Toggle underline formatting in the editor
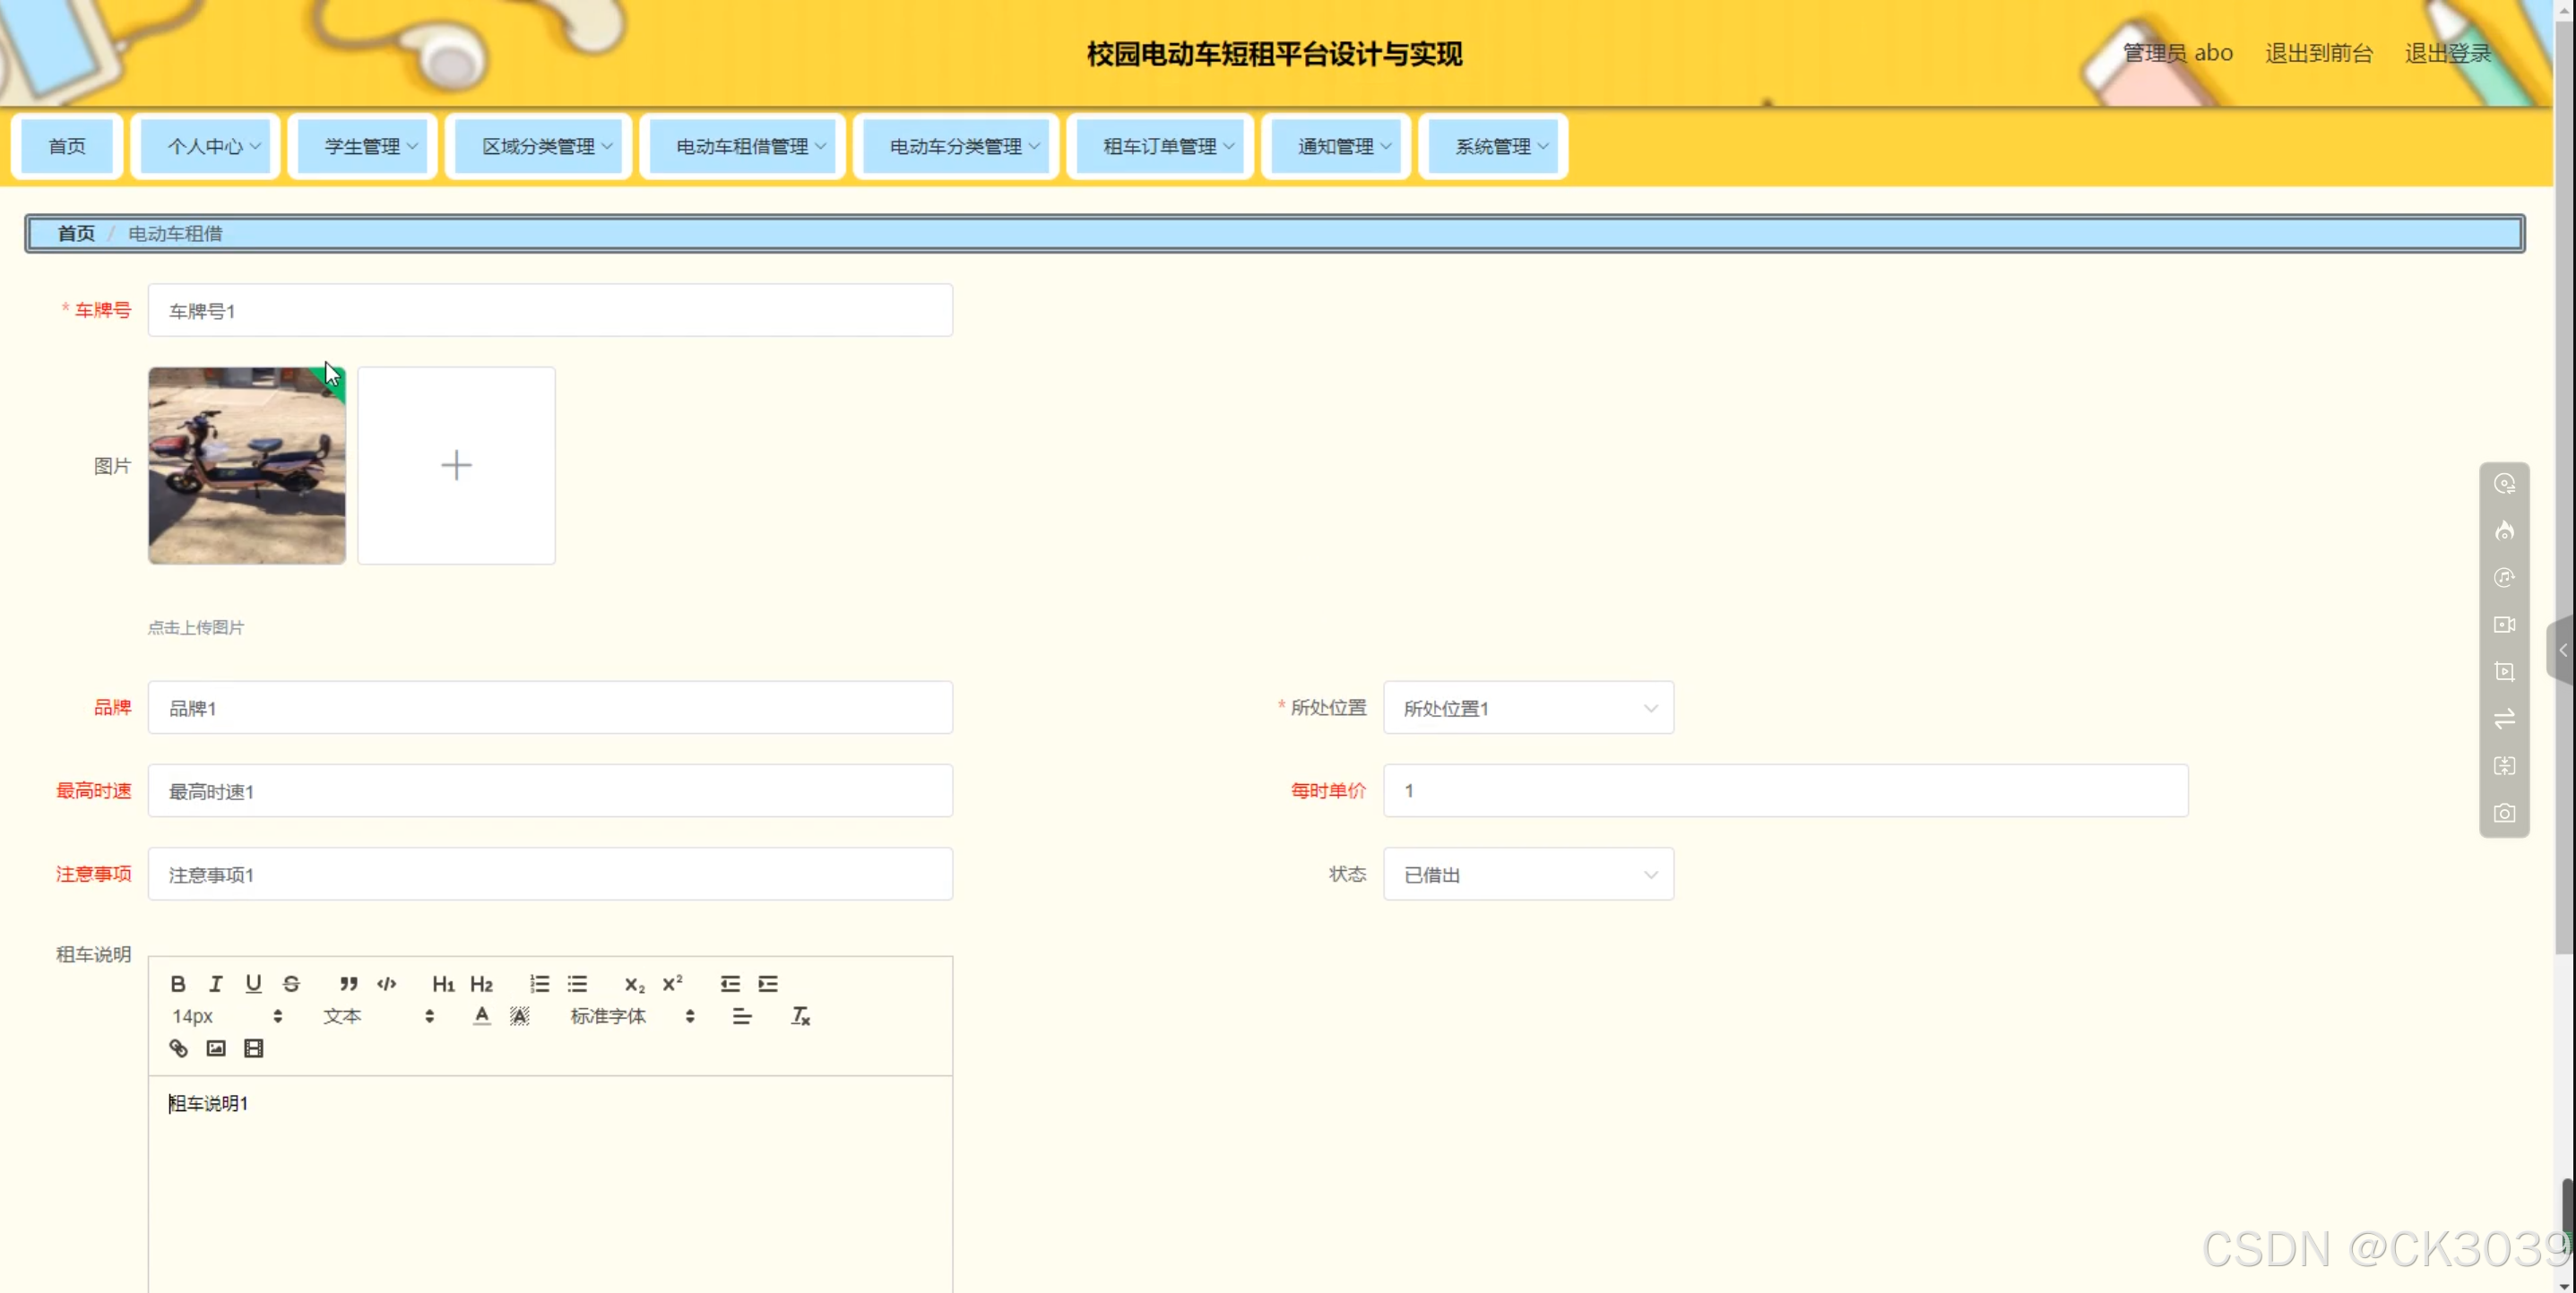This screenshot has height=1293, width=2576. pyautogui.click(x=253, y=984)
